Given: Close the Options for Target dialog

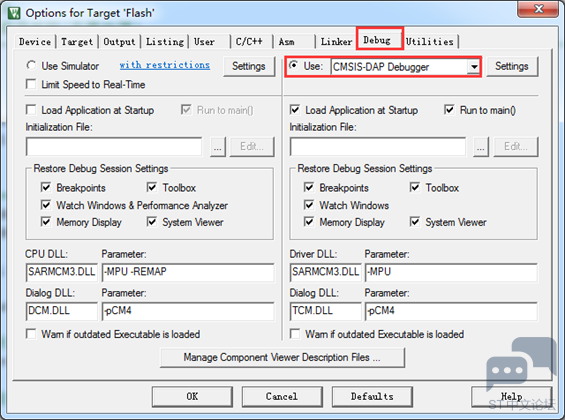Looking at the screenshot, I should pyautogui.click(x=539, y=9).
